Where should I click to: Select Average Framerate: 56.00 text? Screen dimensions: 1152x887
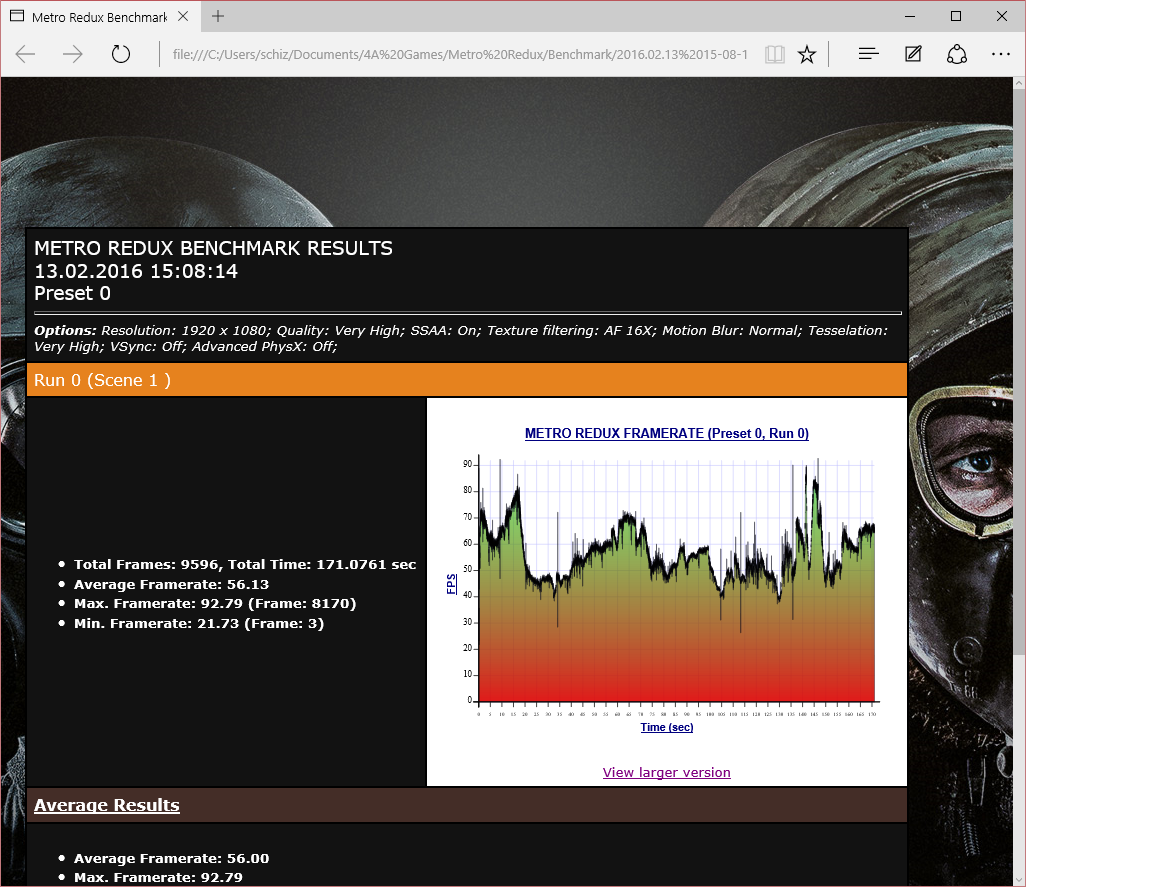pyautogui.click(x=171, y=858)
